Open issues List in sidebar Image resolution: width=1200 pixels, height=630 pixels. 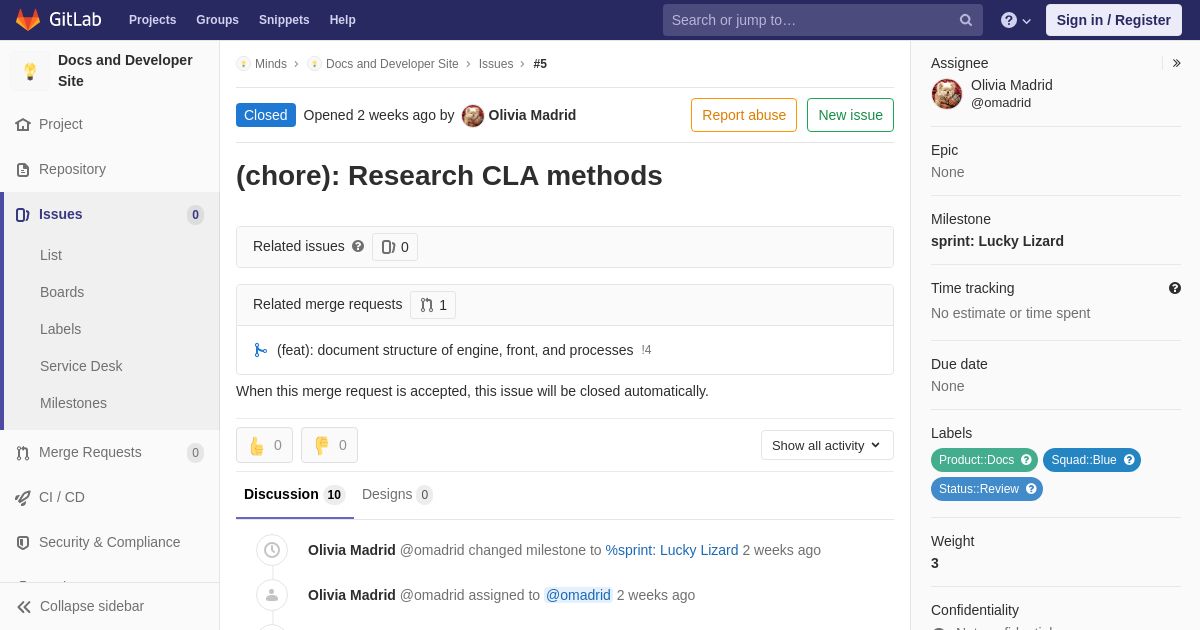51,255
